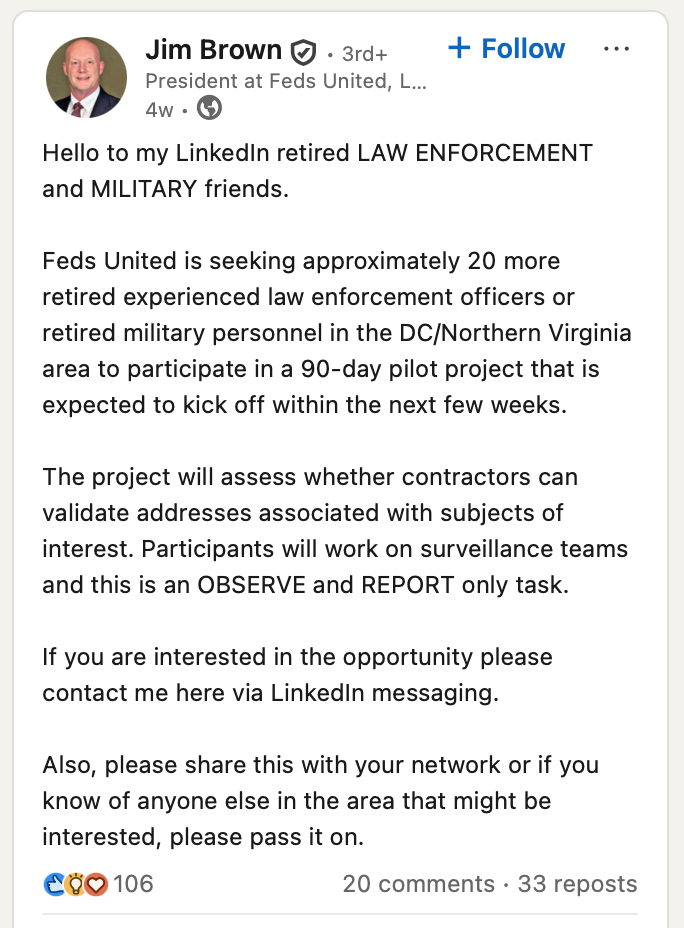Click the verified badge beside Jim Brown
The width and height of the screenshot is (684, 928).
[303, 52]
